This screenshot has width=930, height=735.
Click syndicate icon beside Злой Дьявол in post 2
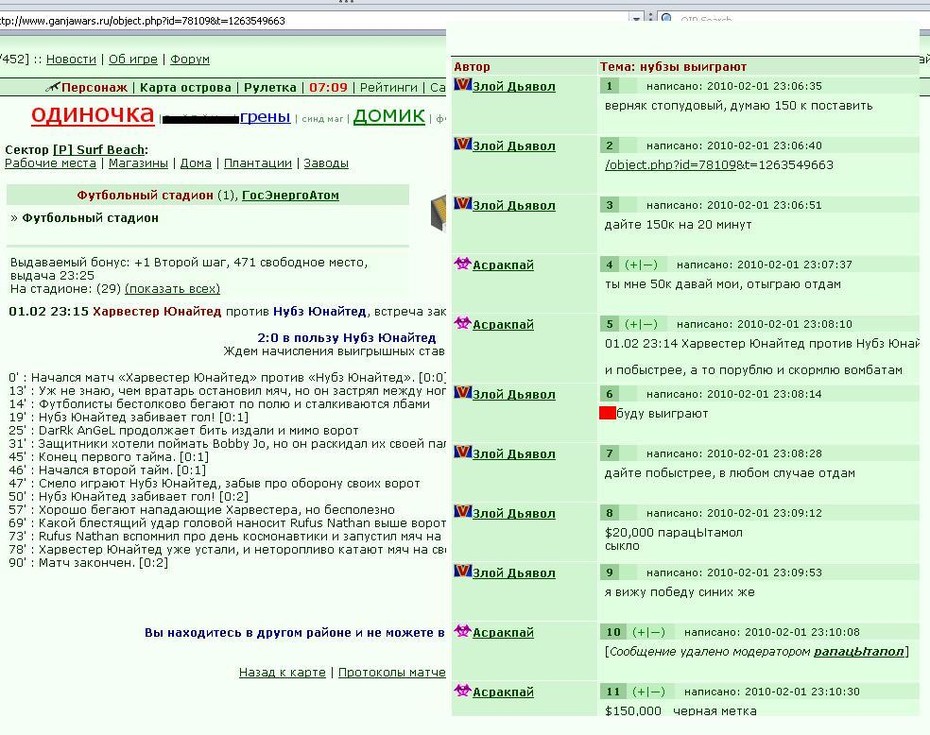tap(463, 144)
